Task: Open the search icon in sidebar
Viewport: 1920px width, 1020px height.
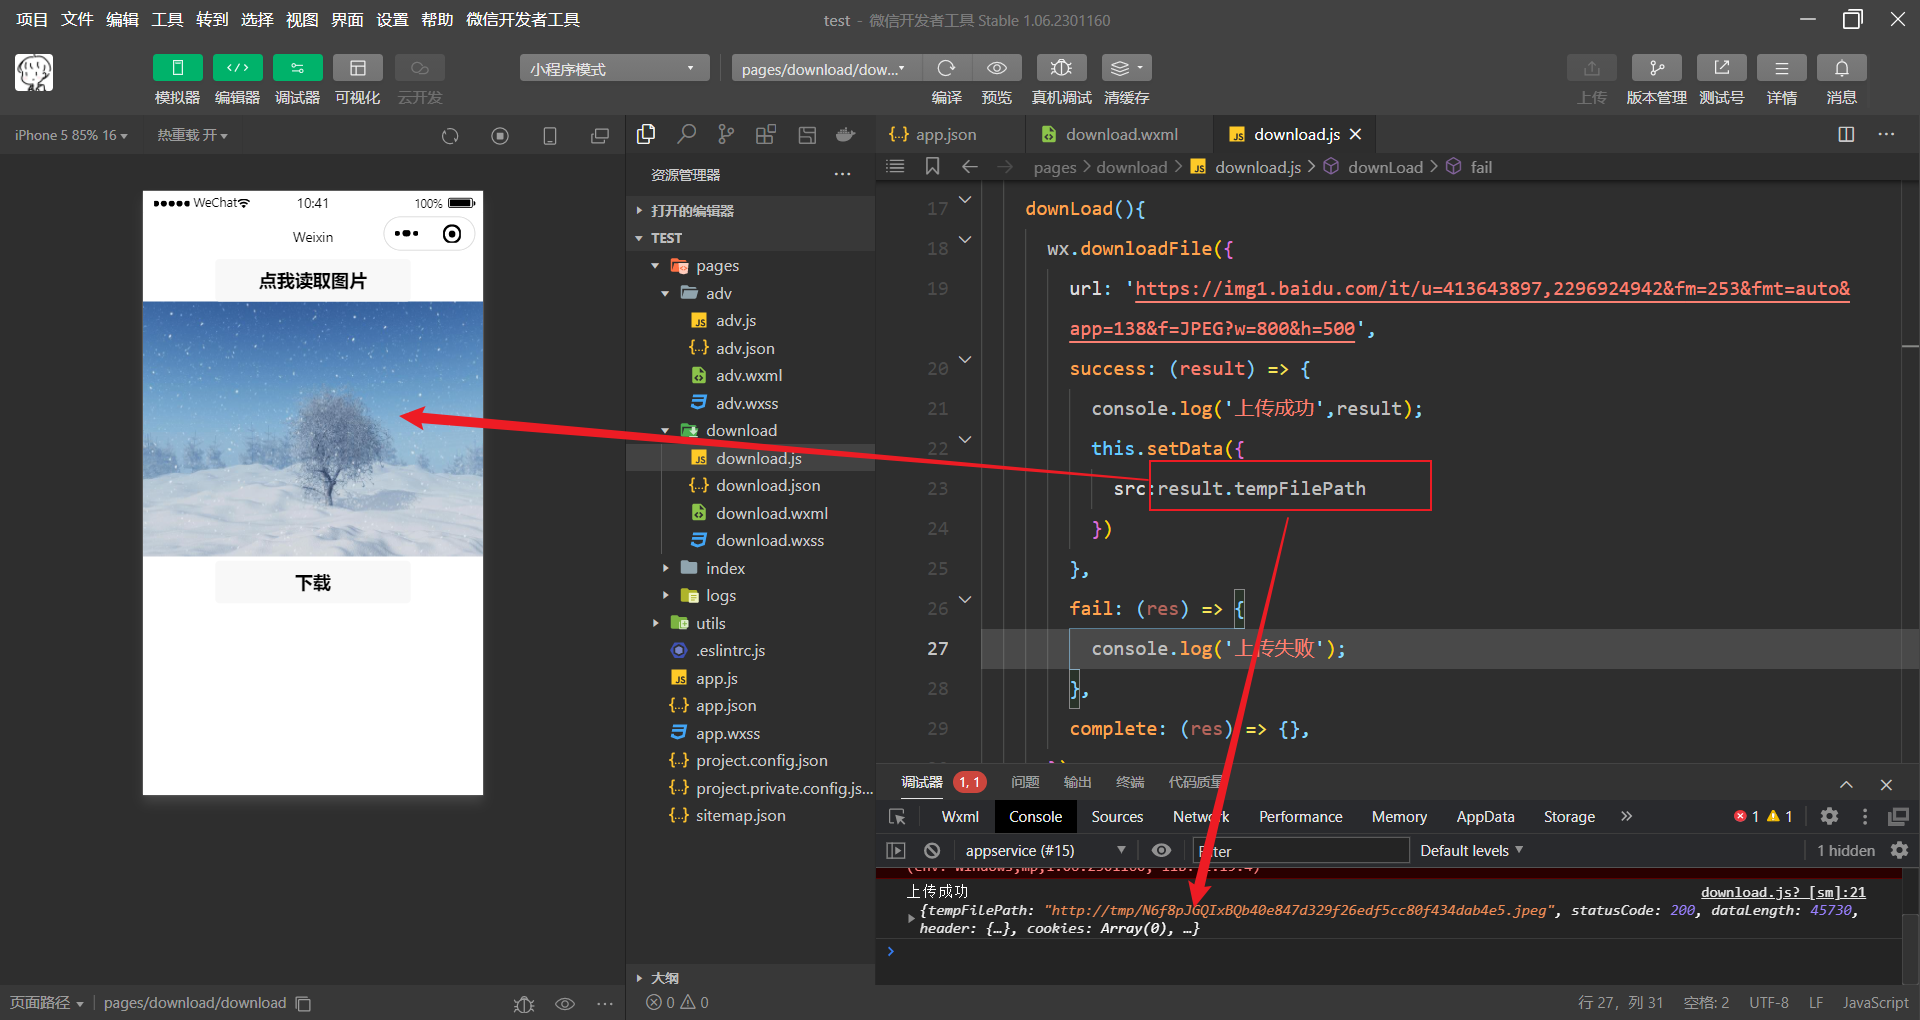Action: click(x=686, y=134)
